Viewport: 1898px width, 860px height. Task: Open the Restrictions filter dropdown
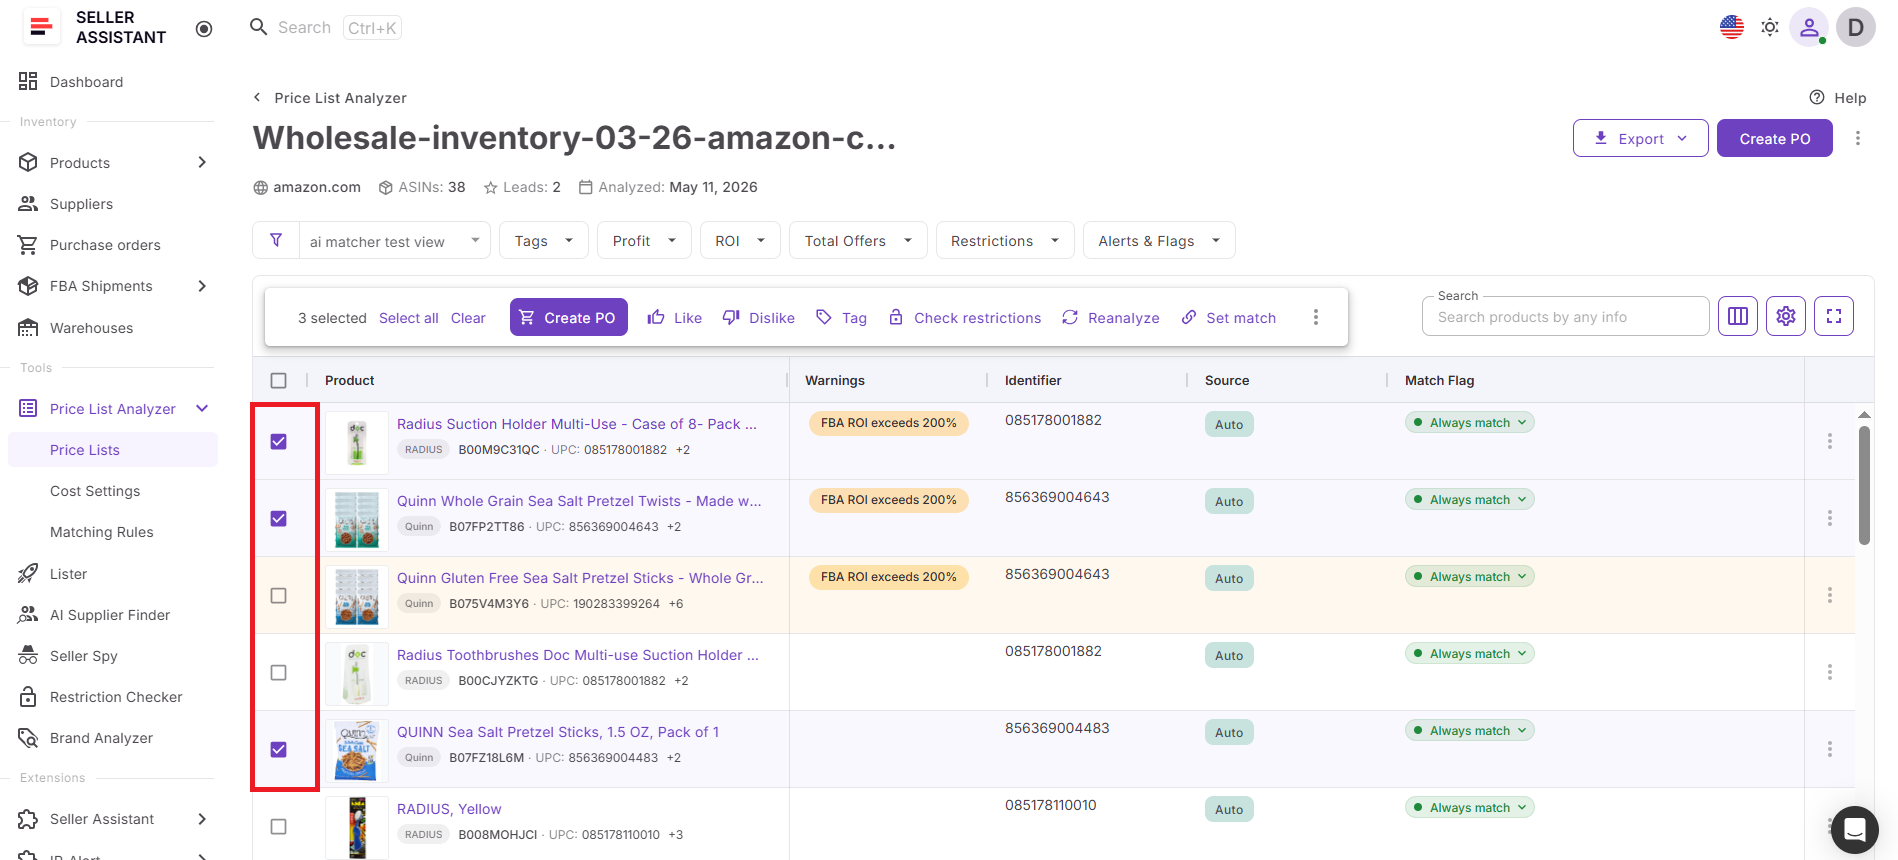click(1005, 240)
